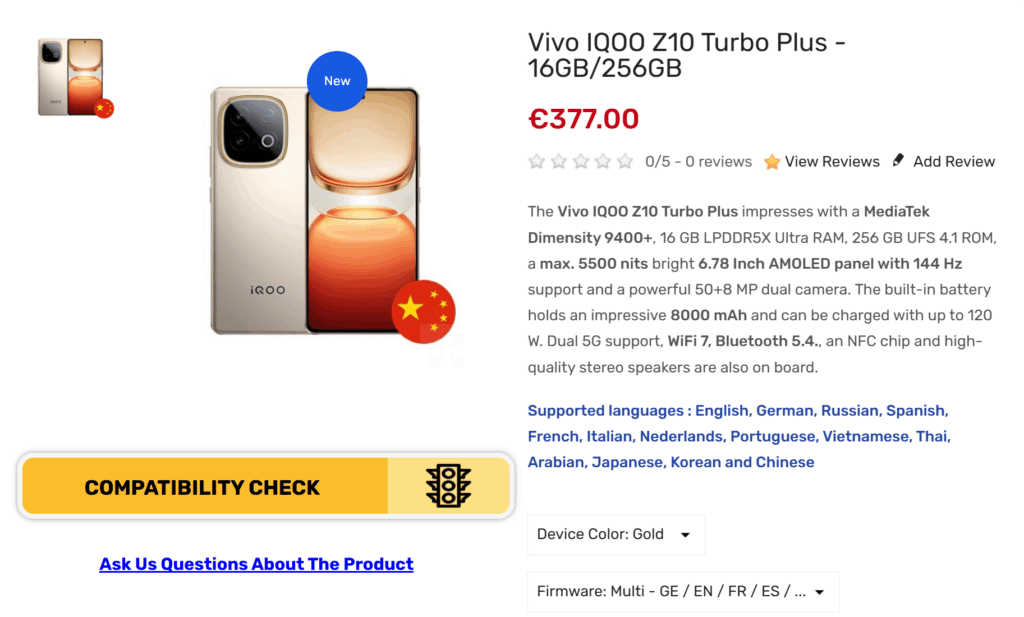Select the fifth rating star

click(625, 162)
